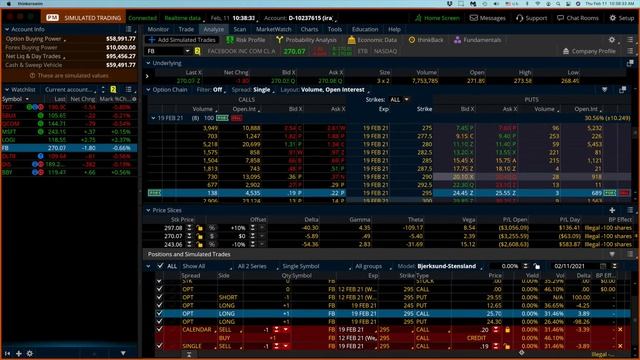Open the symbol field dropdown arrow
Screen dimensions: 640x360
click(187, 51)
